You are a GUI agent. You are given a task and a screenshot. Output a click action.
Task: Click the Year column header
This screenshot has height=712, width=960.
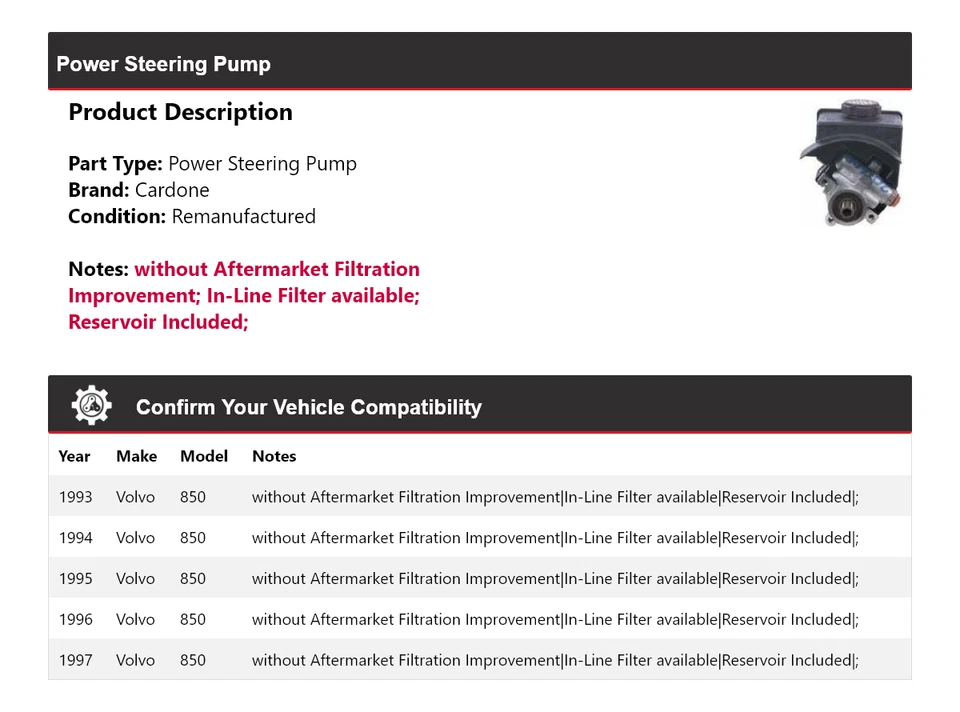(x=74, y=456)
